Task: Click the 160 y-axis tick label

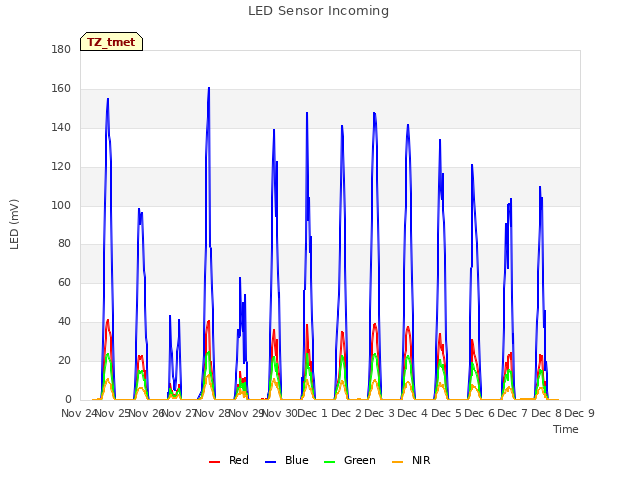Action: pyautogui.click(x=61, y=89)
